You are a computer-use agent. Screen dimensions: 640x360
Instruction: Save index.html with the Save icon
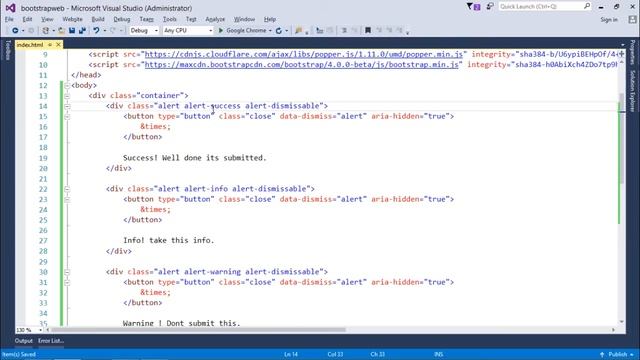tap(72, 31)
